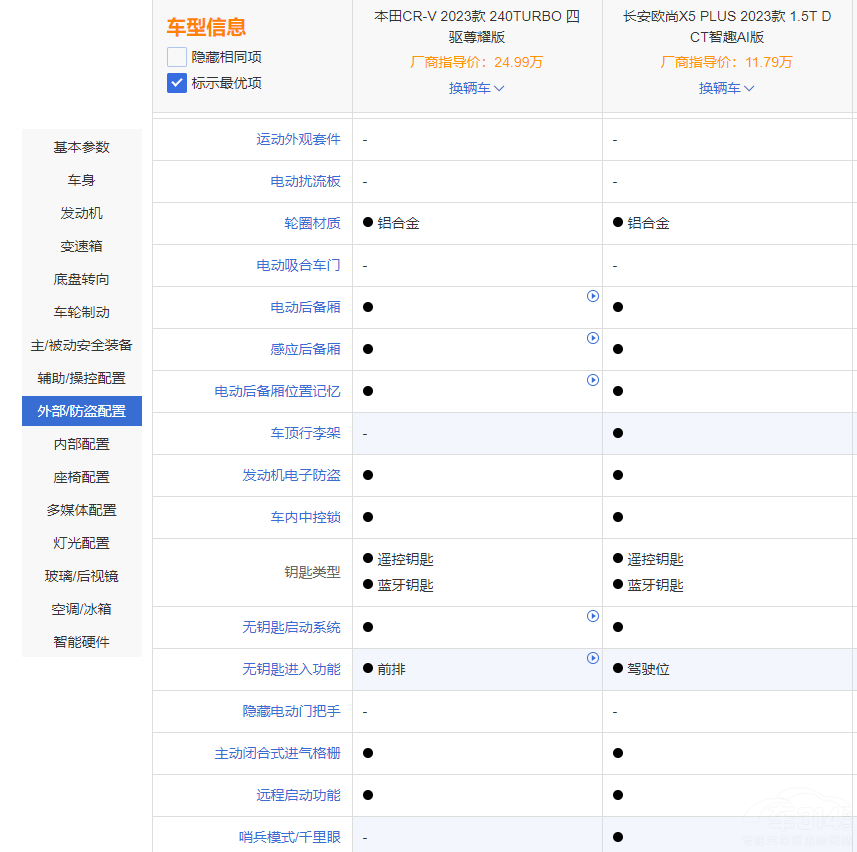Select 外部/防盗配置 sidebar tab
857x852 pixels.
click(82, 411)
